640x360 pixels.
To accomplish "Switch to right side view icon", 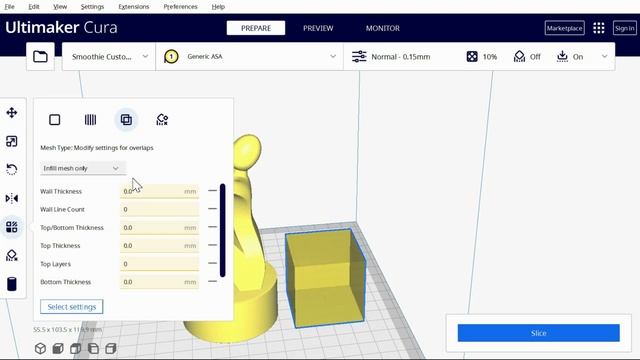I will [111, 349].
